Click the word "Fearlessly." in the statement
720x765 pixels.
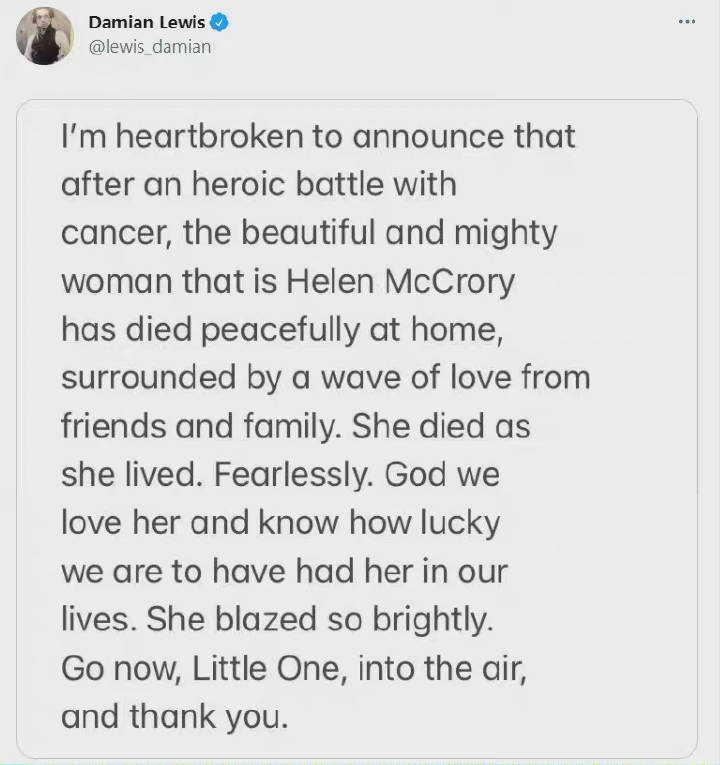294,475
